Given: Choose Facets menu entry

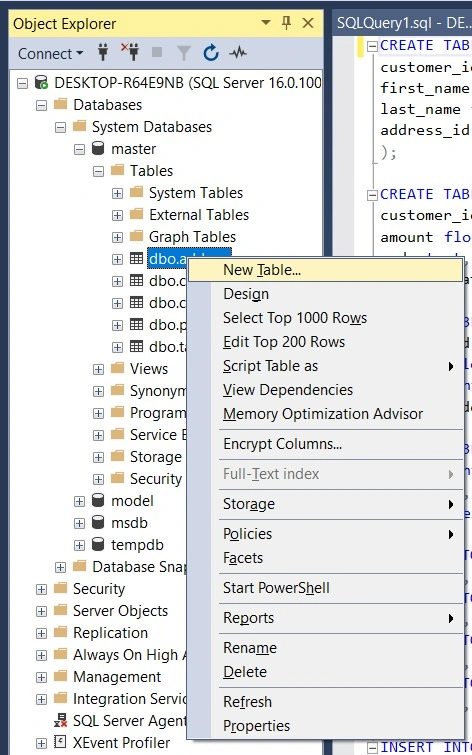Looking at the screenshot, I should click(325, 558).
